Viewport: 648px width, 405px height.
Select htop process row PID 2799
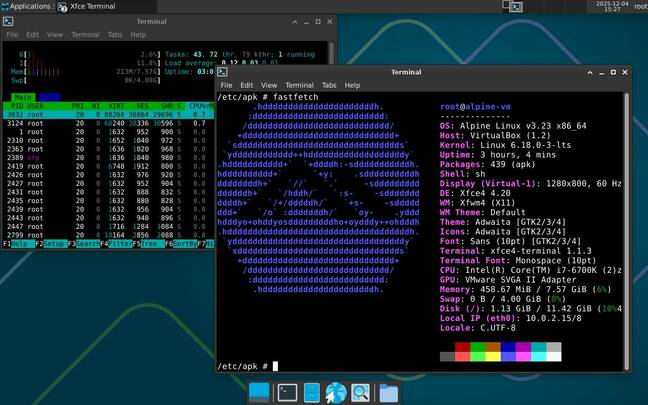coord(108,235)
